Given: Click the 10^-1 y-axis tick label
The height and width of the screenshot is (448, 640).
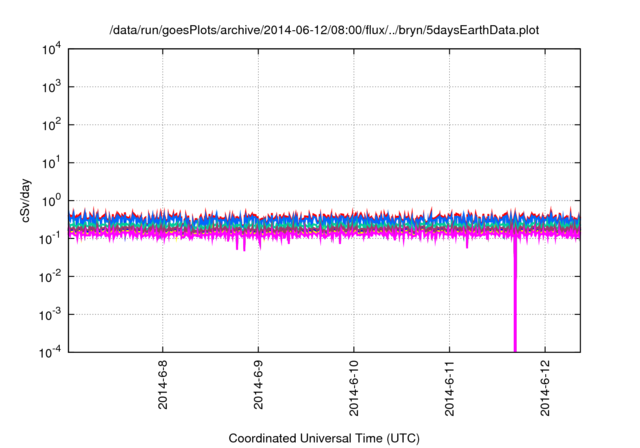Looking at the screenshot, I should coord(50,239).
